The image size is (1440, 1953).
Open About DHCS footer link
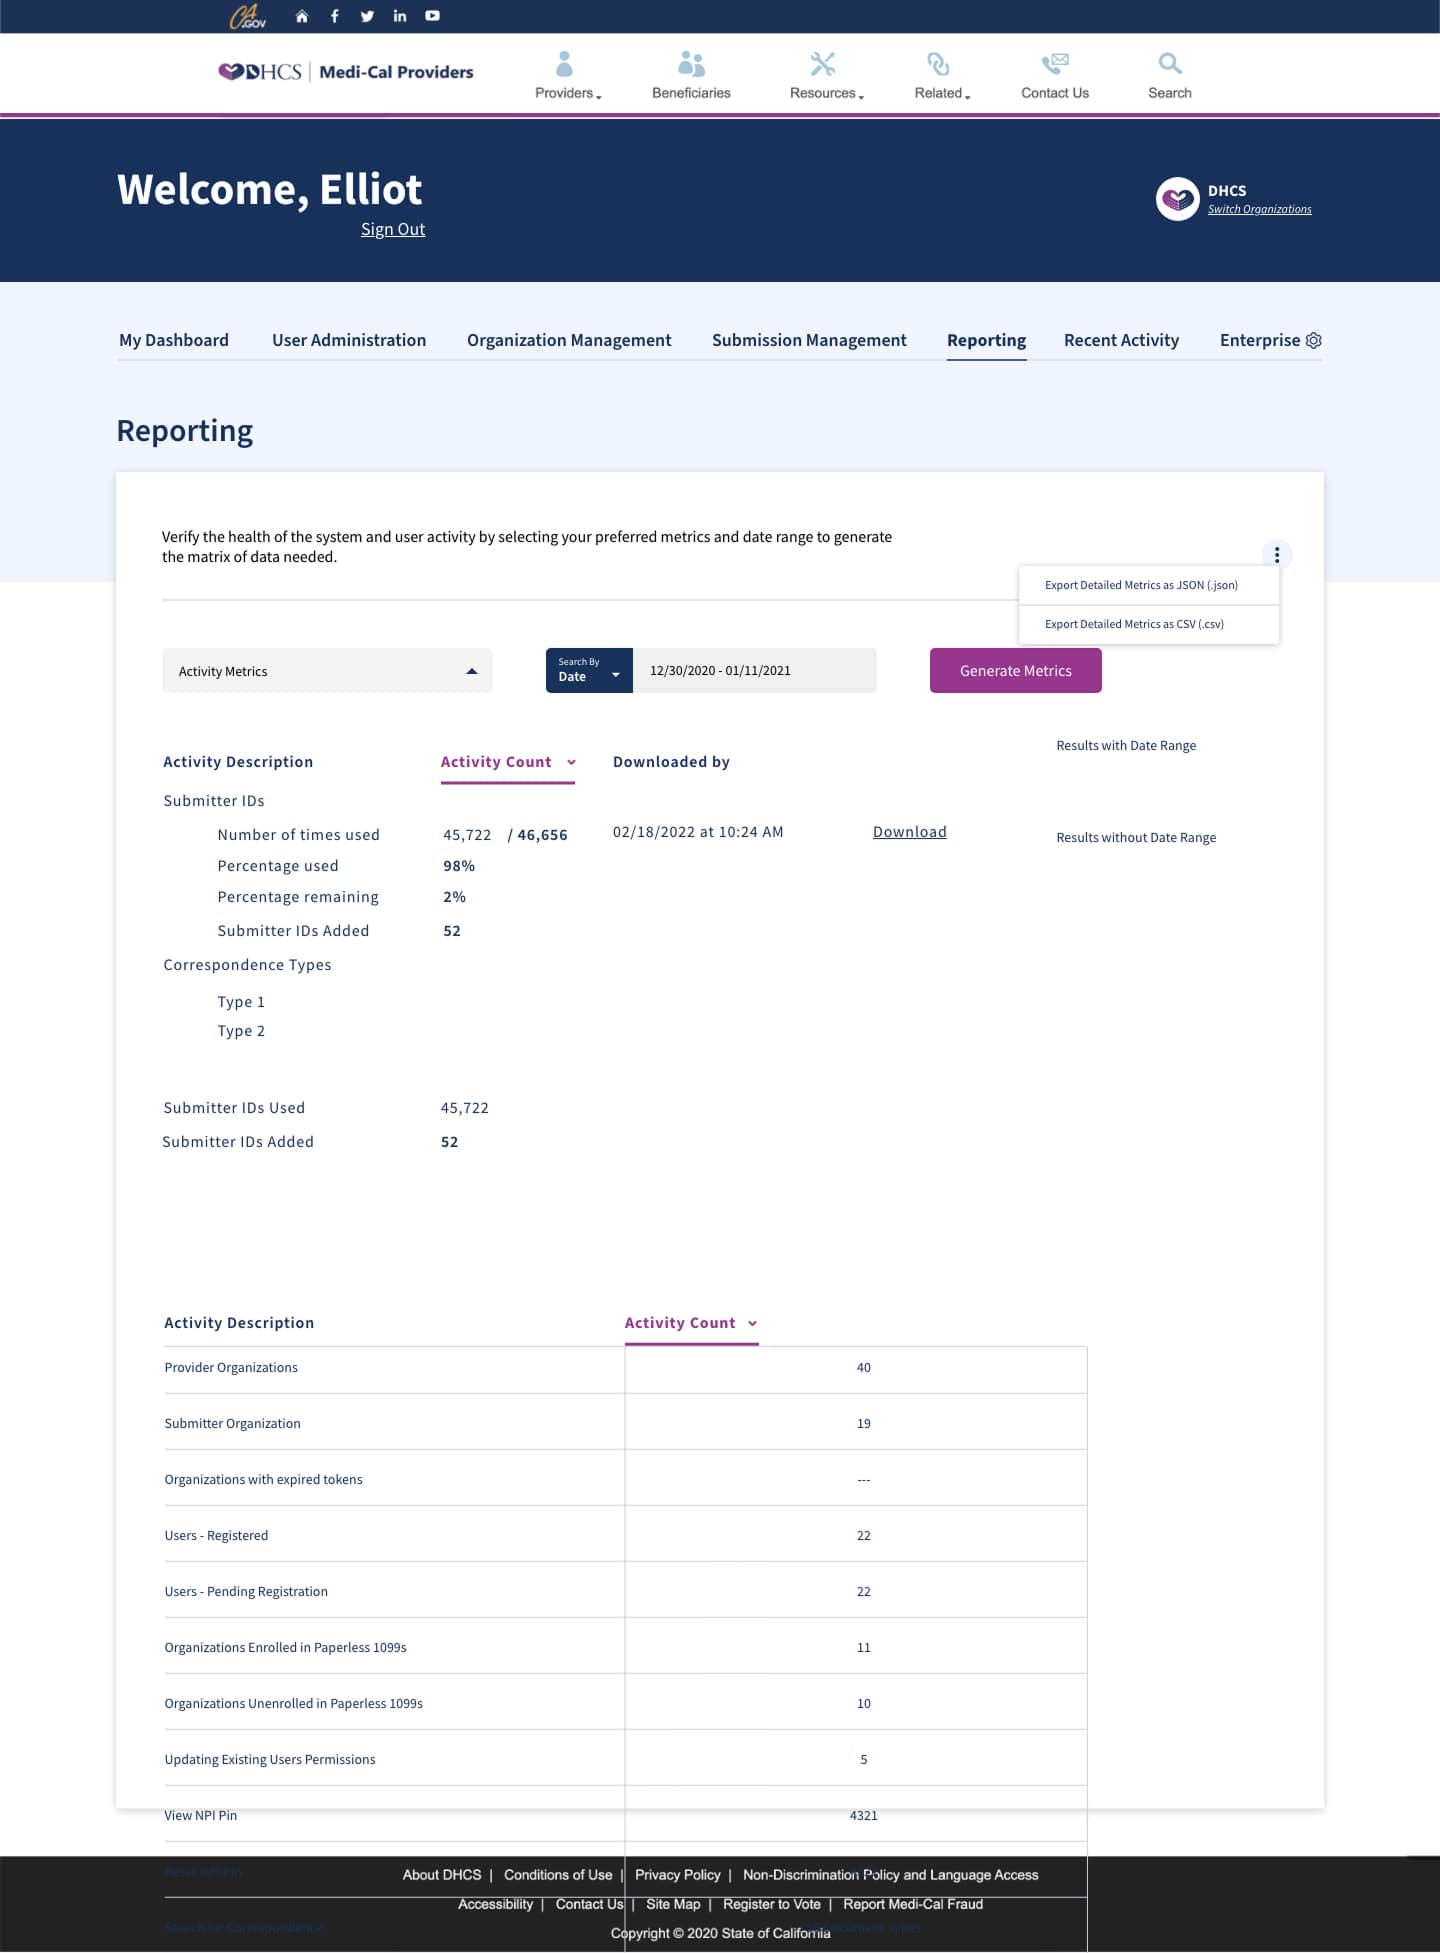[x=442, y=1875]
